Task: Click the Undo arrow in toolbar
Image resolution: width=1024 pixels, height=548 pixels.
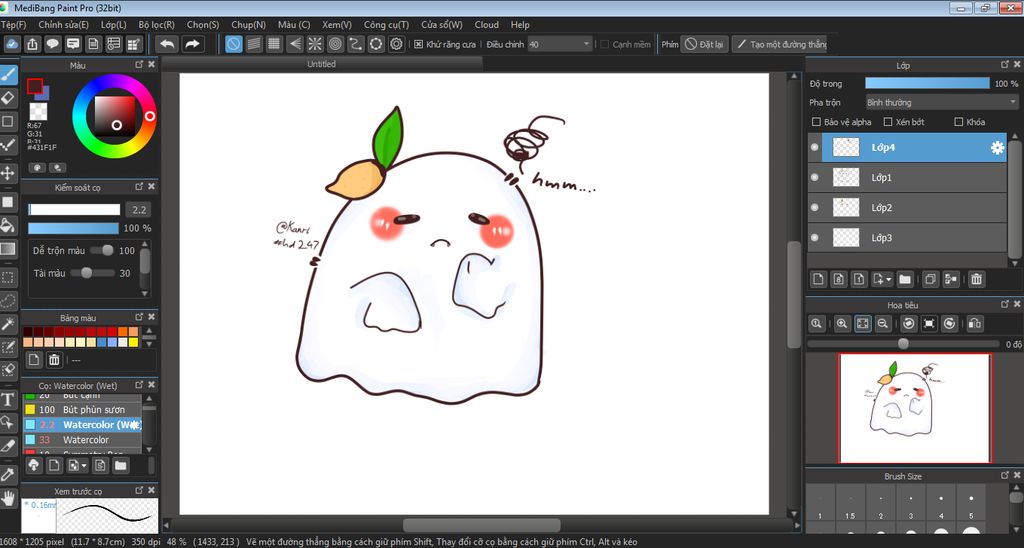Action: [167, 44]
